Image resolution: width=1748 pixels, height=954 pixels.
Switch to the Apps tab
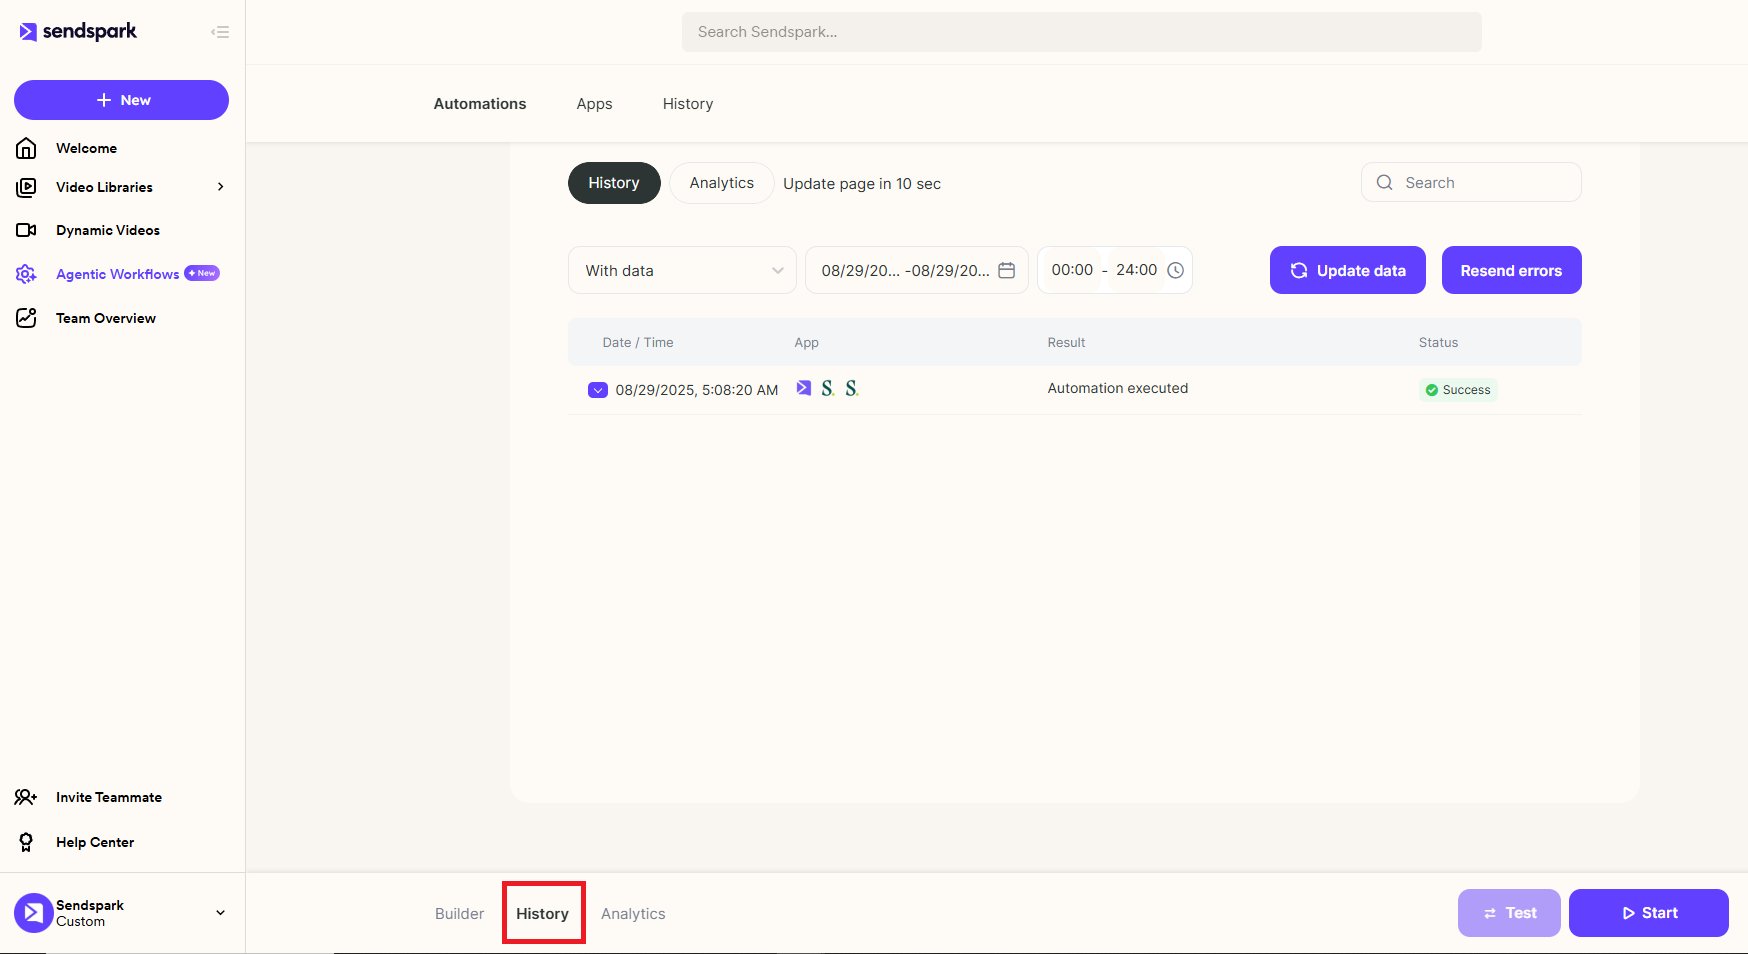(594, 104)
